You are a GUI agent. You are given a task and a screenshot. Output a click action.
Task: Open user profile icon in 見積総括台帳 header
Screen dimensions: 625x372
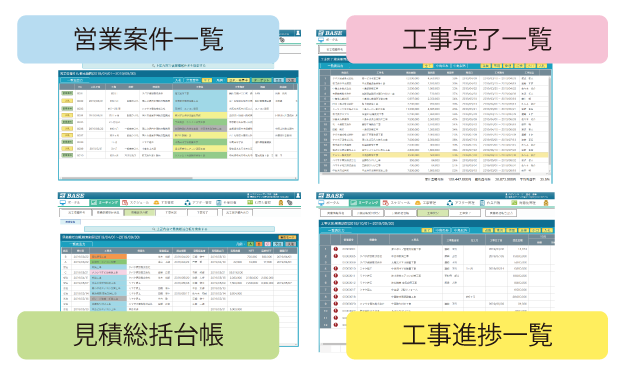[297, 195]
